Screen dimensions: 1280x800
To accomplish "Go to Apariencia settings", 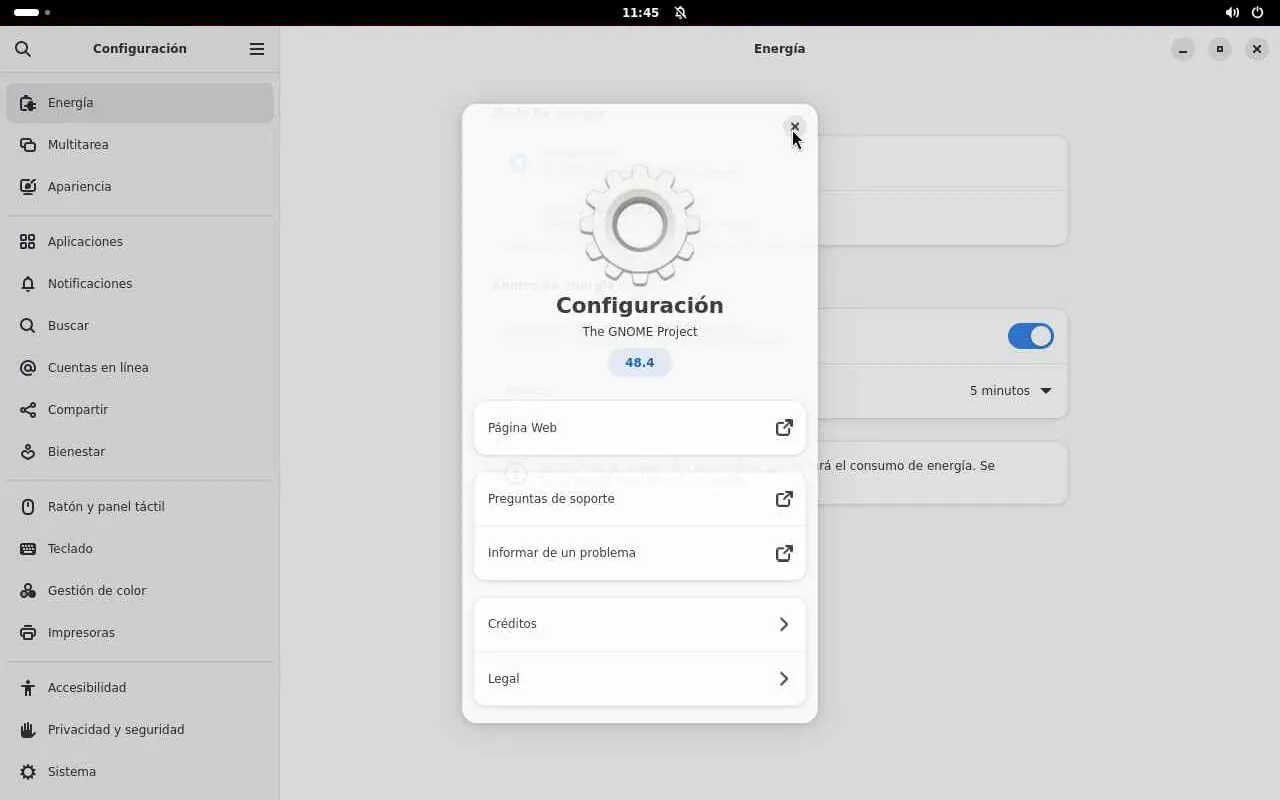I will click(x=140, y=187).
